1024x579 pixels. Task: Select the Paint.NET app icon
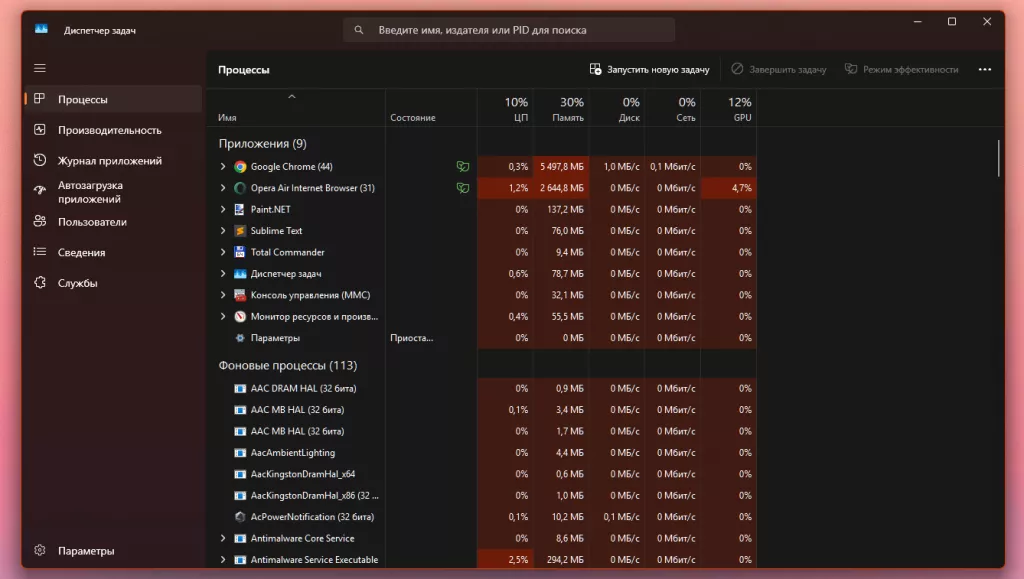[240, 210]
